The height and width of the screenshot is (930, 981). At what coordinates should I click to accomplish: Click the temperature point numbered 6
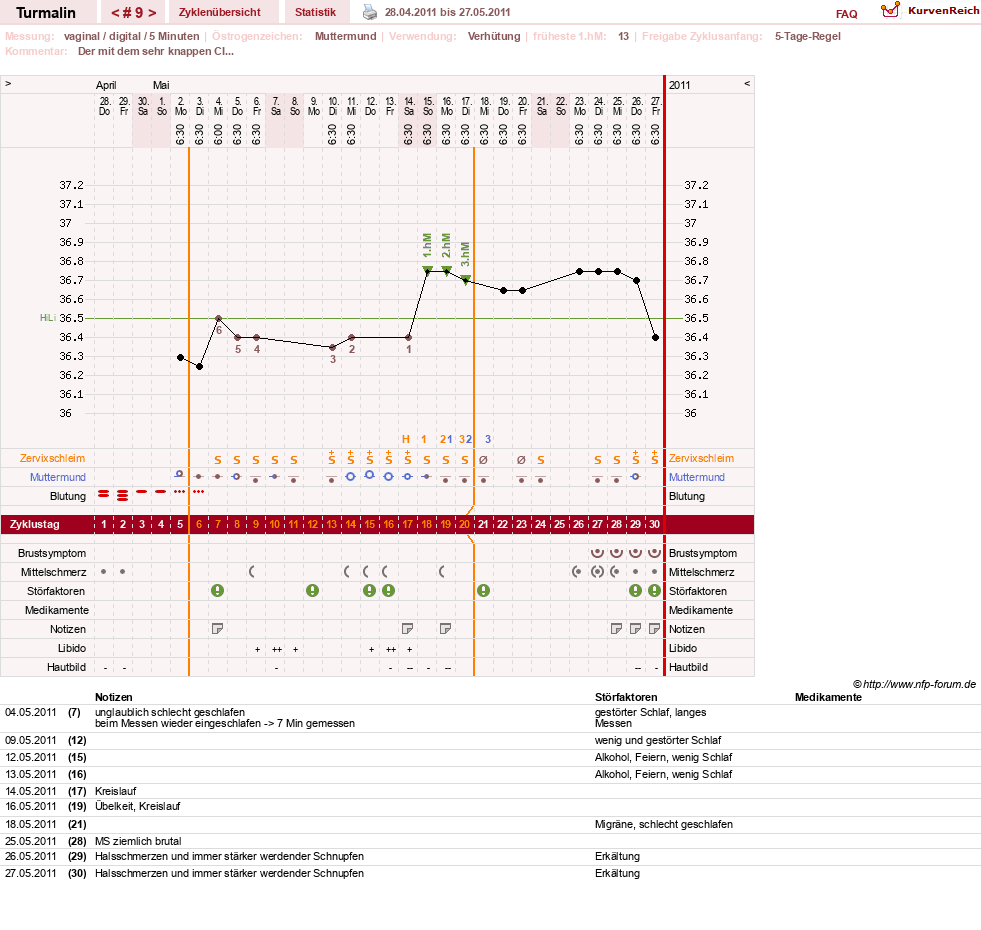click(218, 319)
